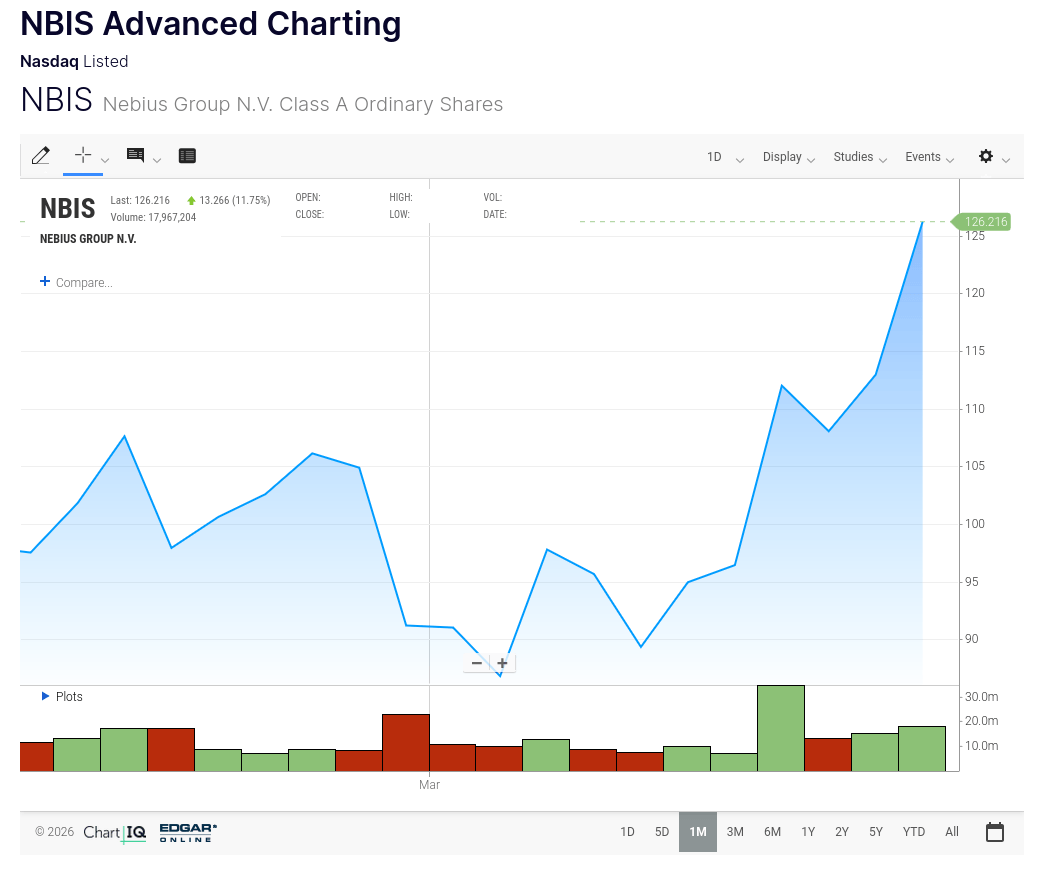The width and height of the screenshot is (1042, 870).
Task: Open the data table view icon
Action: pos(187,156)
